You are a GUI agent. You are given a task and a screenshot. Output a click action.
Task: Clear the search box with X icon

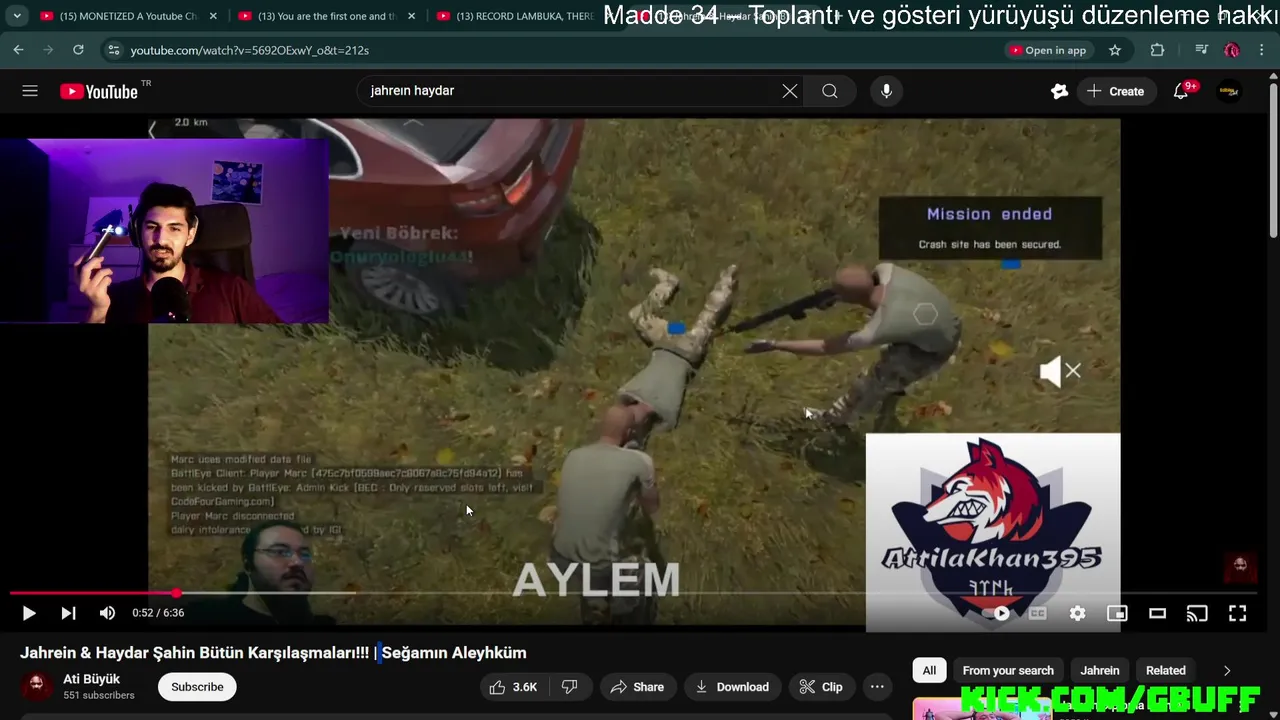click(790, 91)
